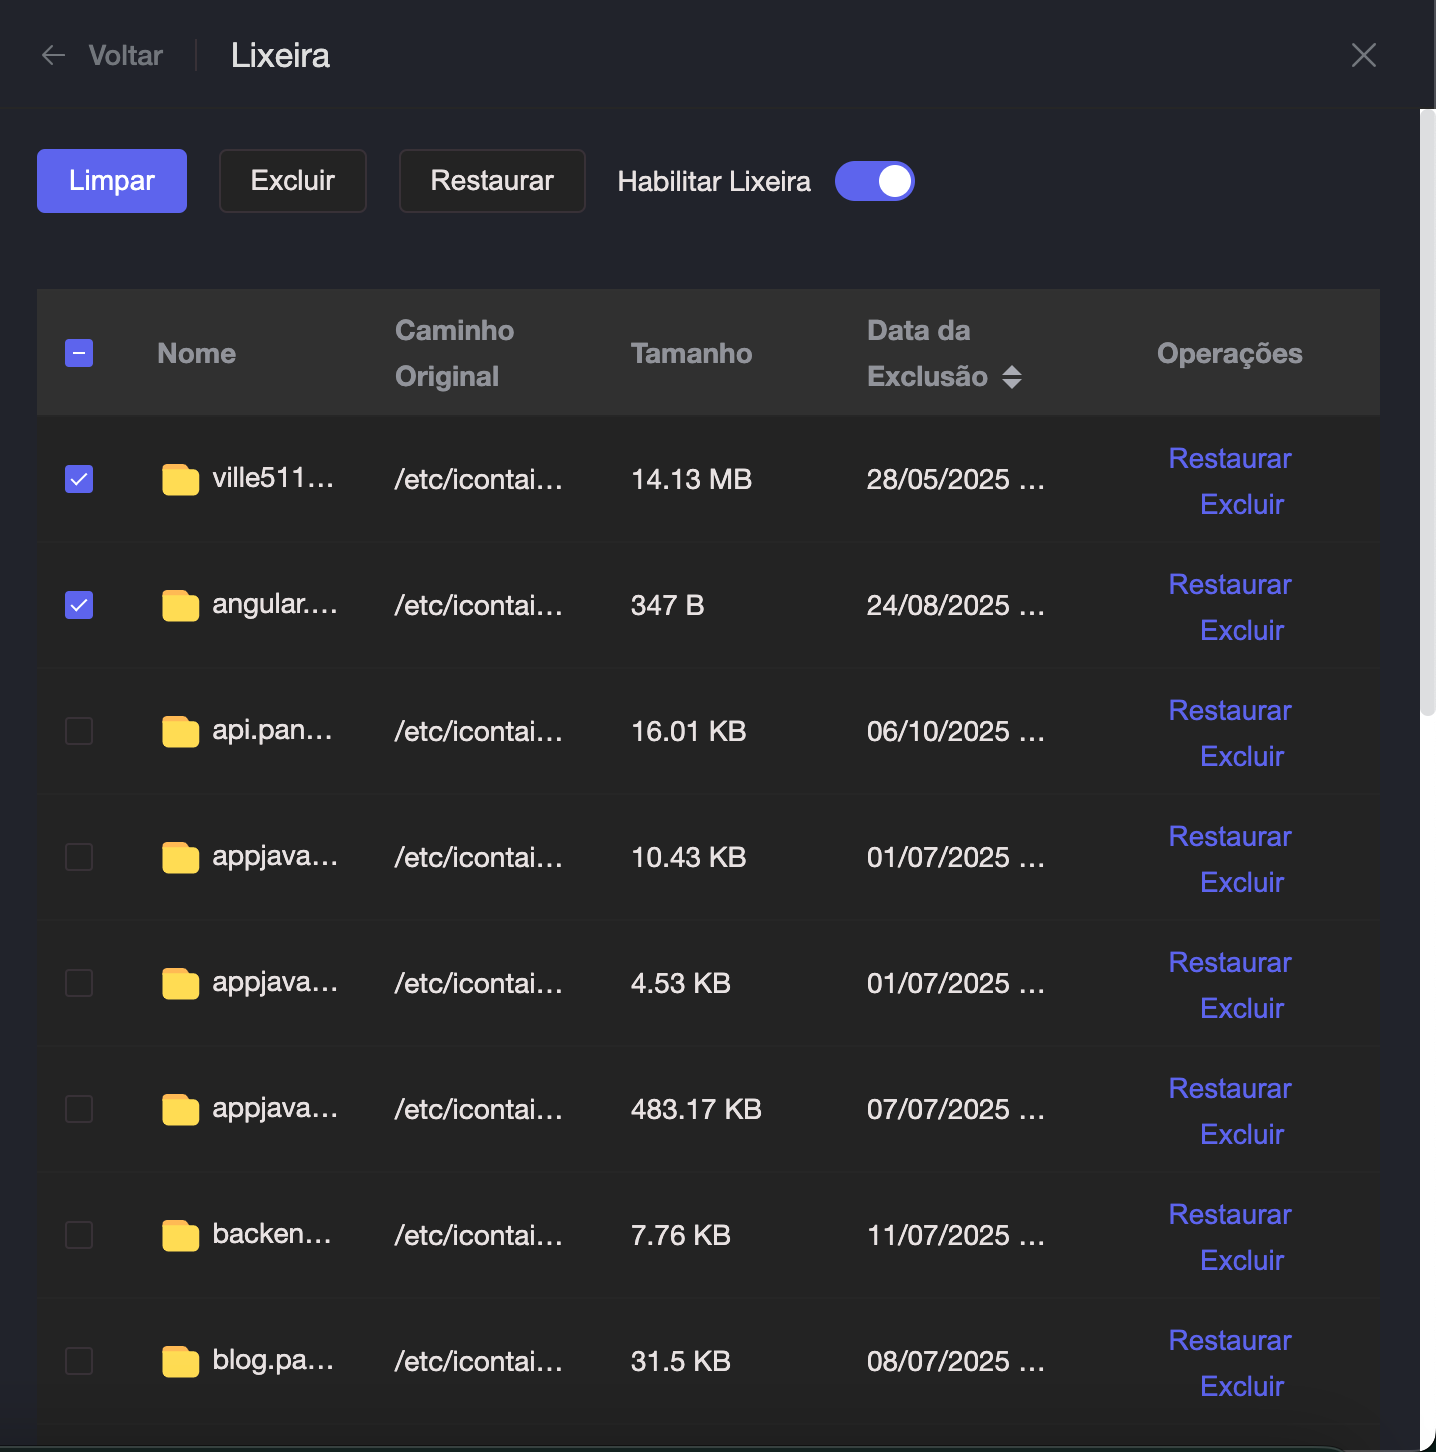Click the api.pan folder icon

click(180, 732)
